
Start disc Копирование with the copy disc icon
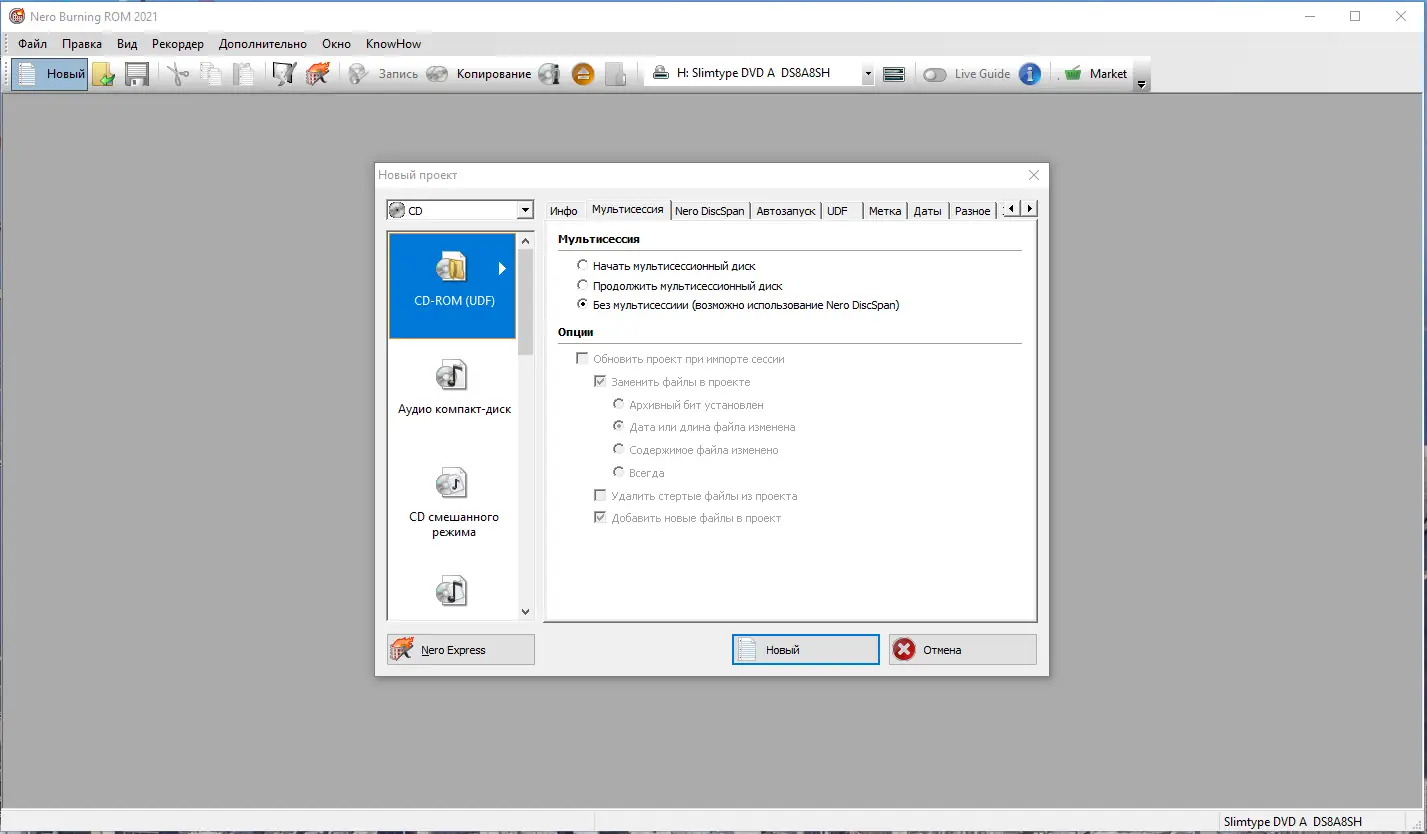click(x=437, y=73)
